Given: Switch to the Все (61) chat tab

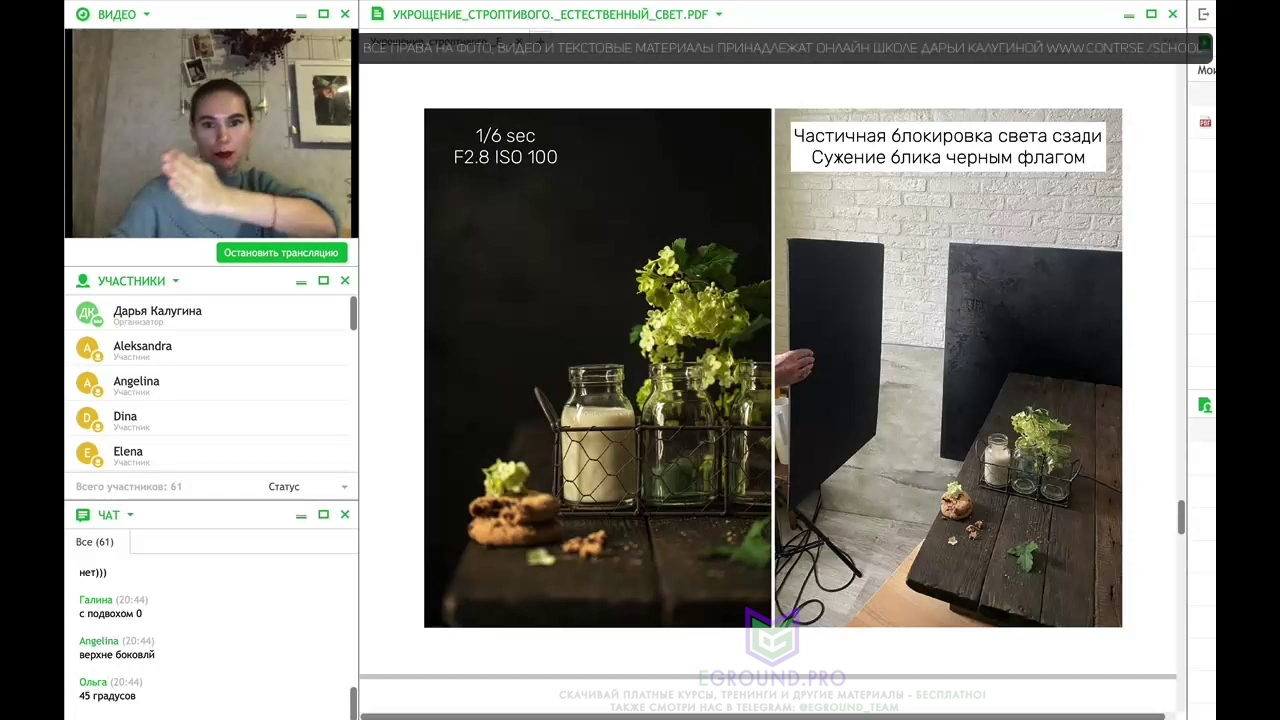Looking at the screenshot, I should (95, 542).
